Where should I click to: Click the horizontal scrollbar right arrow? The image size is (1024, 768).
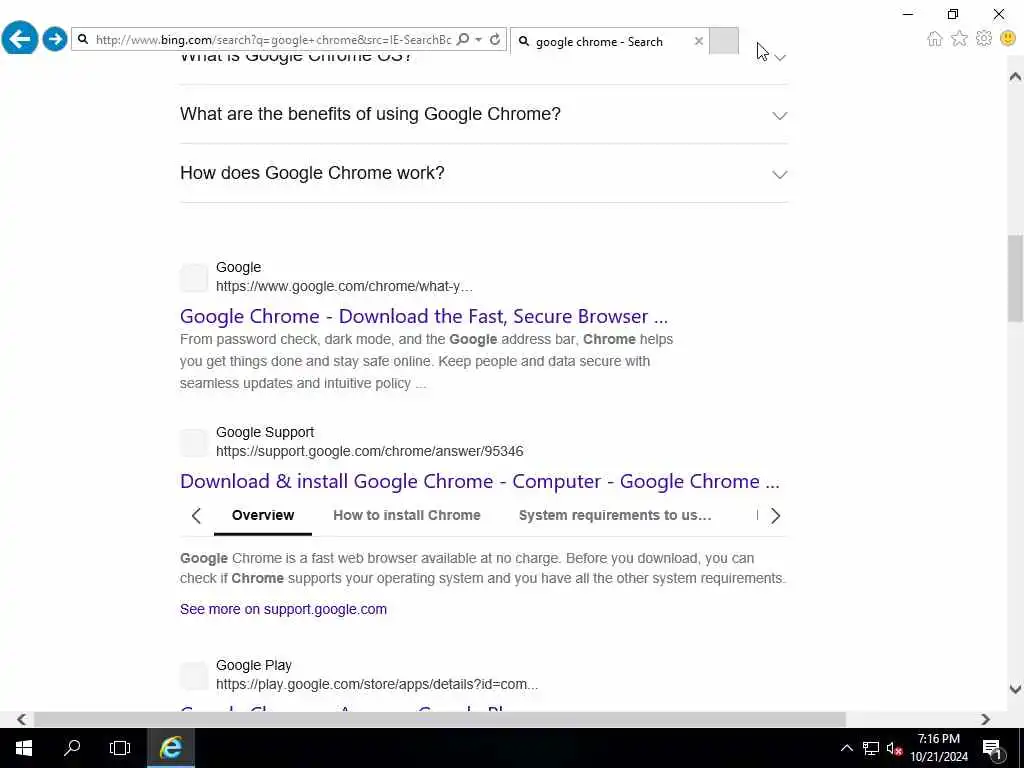pyautogui.click(x=985, y=719)
